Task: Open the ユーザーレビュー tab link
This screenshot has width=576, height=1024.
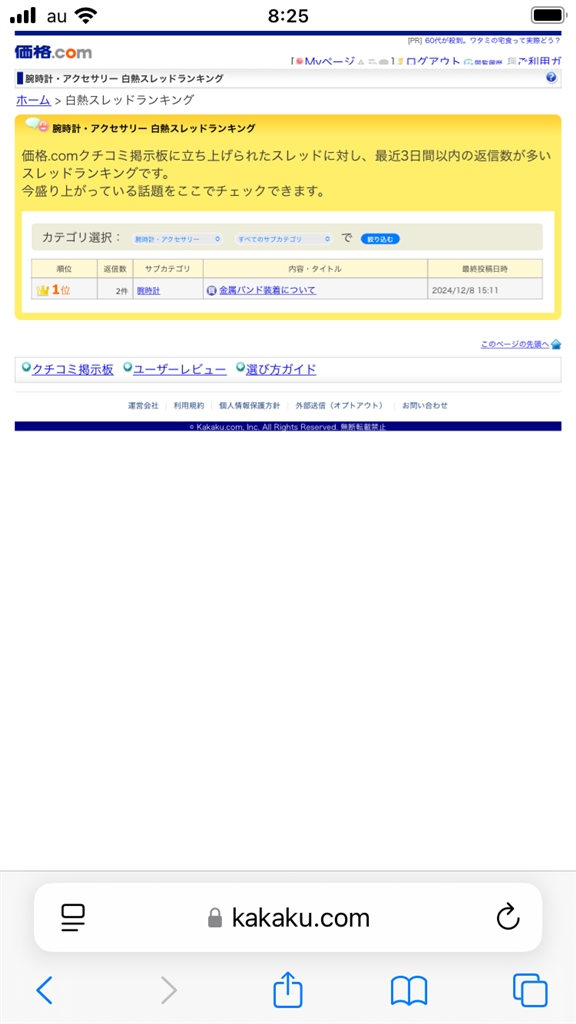Action: tap(180, 370)
